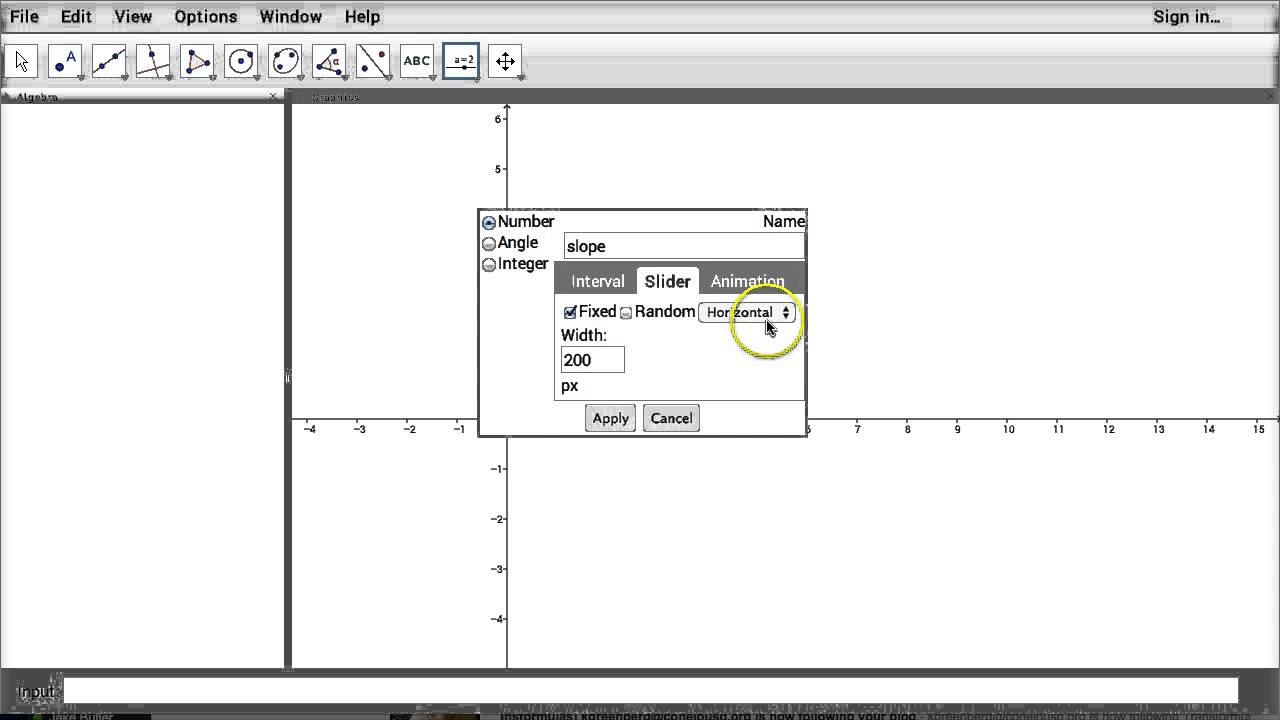Click the Sign in... link
This screenshot has width=1280, height=720.
pos(1186,16)
